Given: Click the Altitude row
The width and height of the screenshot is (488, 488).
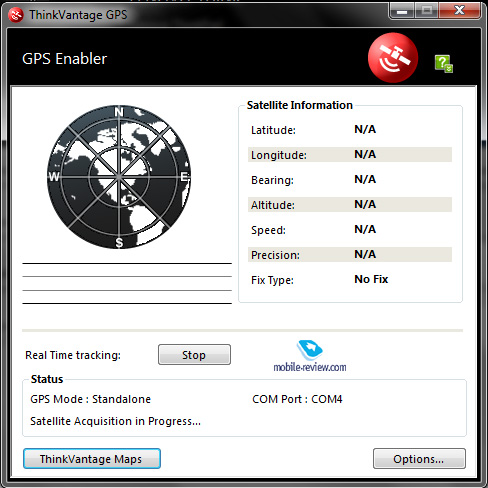Looking at the screenshot, I should point(350,205).
